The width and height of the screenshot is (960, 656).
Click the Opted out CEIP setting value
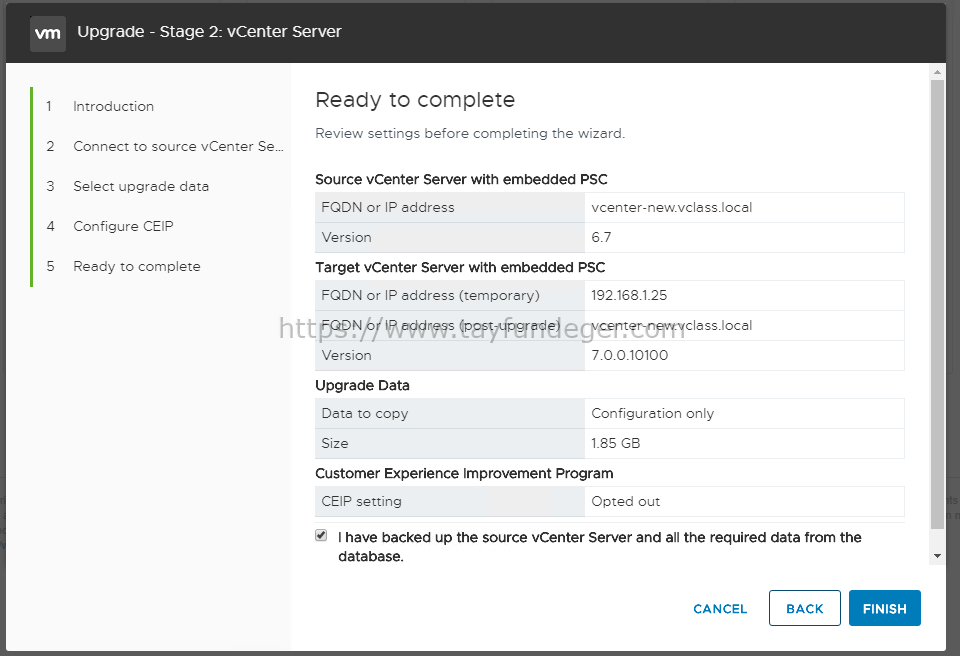click(626, 501)
